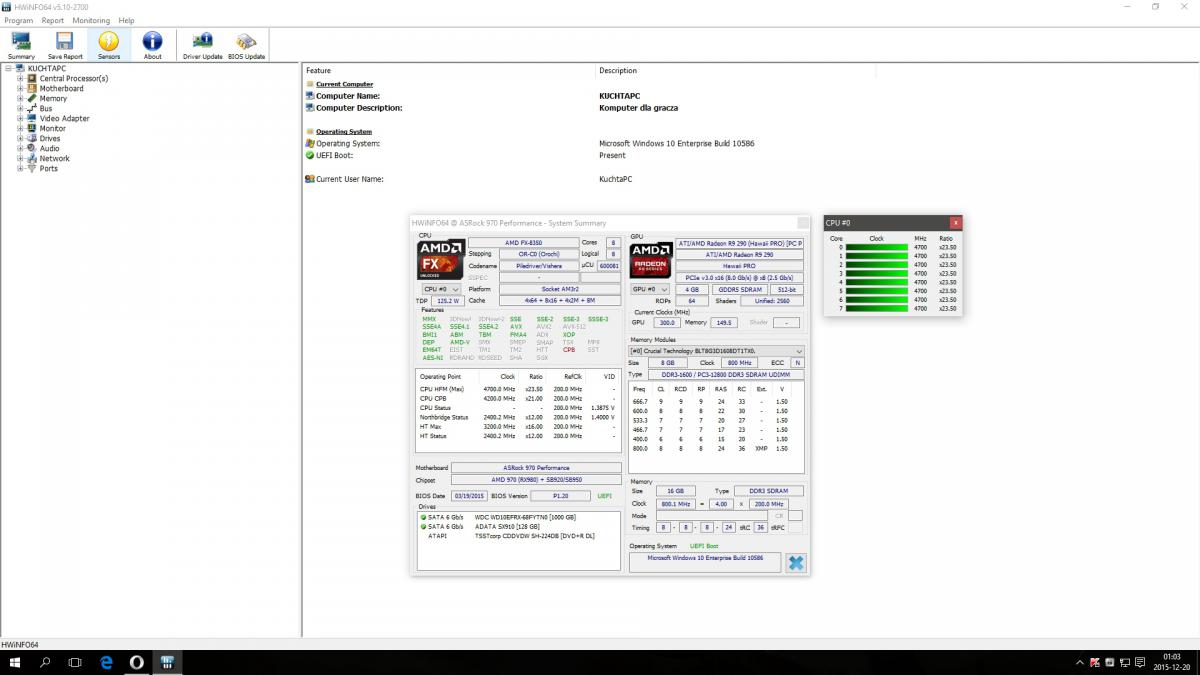Select the Monitor icon in tree
Screen dimensions: 1200x675
click(31, 128)
